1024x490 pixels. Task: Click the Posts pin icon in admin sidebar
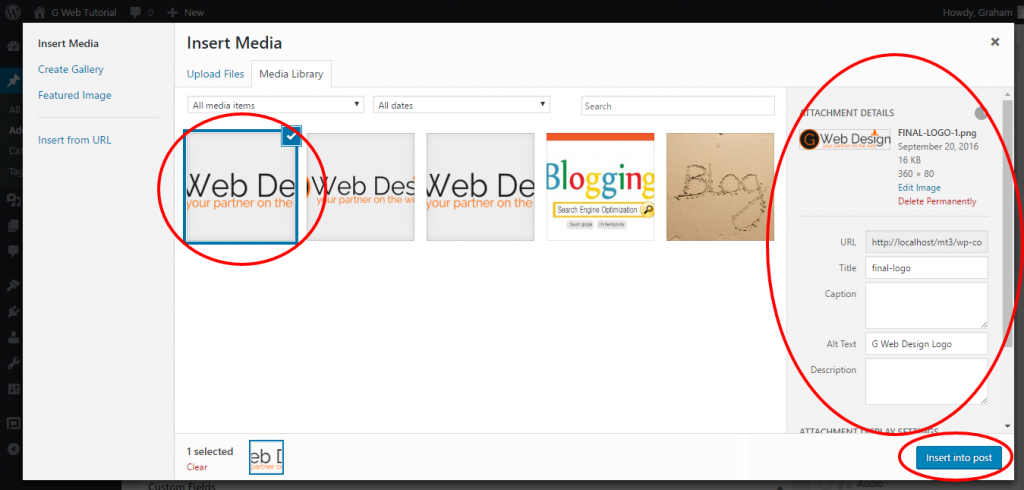[x=12, y=81]
